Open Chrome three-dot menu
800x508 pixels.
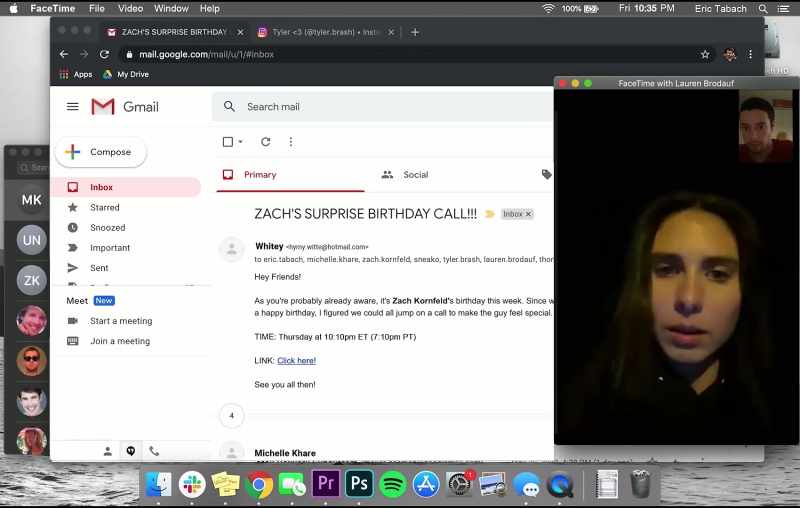[x=750, y=54]
